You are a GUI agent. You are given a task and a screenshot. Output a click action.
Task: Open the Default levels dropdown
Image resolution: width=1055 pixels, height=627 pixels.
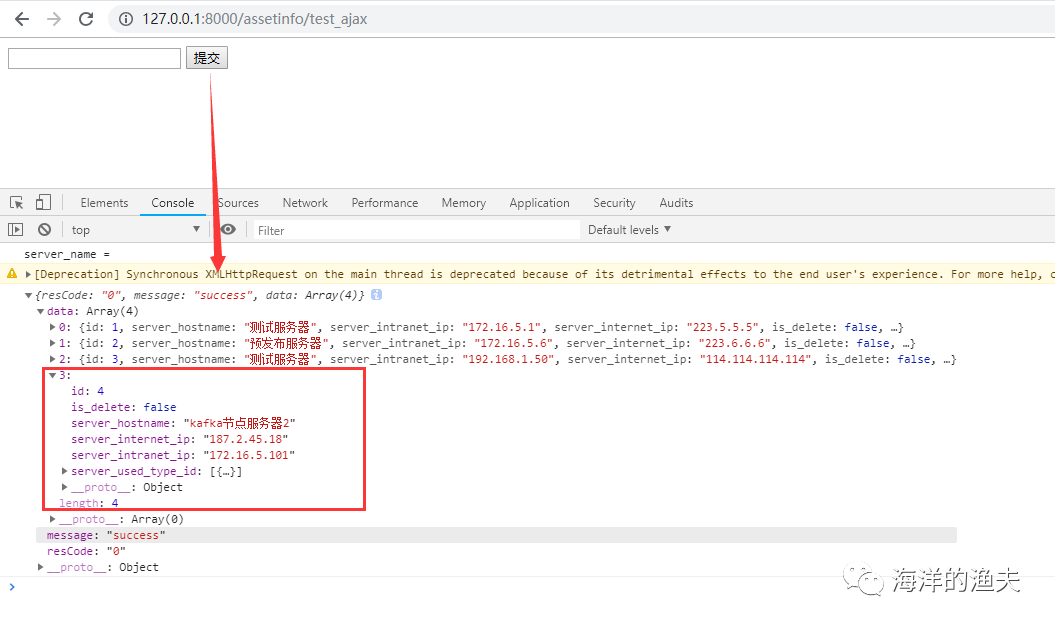pos(629,229)
